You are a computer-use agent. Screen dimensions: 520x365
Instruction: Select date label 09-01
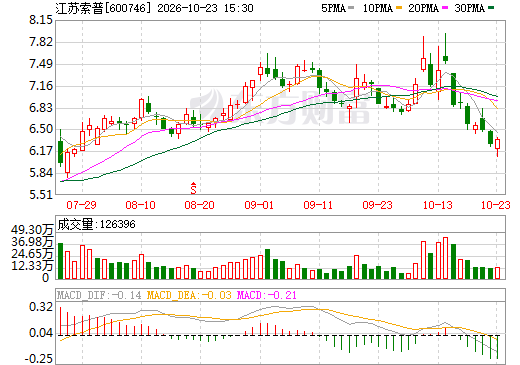tap(259, 205)
